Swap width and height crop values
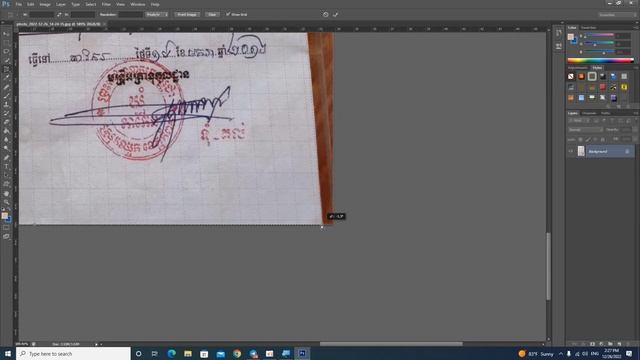Screen dimensions: 640x360 pyautogui.click(x=59, y=14)
